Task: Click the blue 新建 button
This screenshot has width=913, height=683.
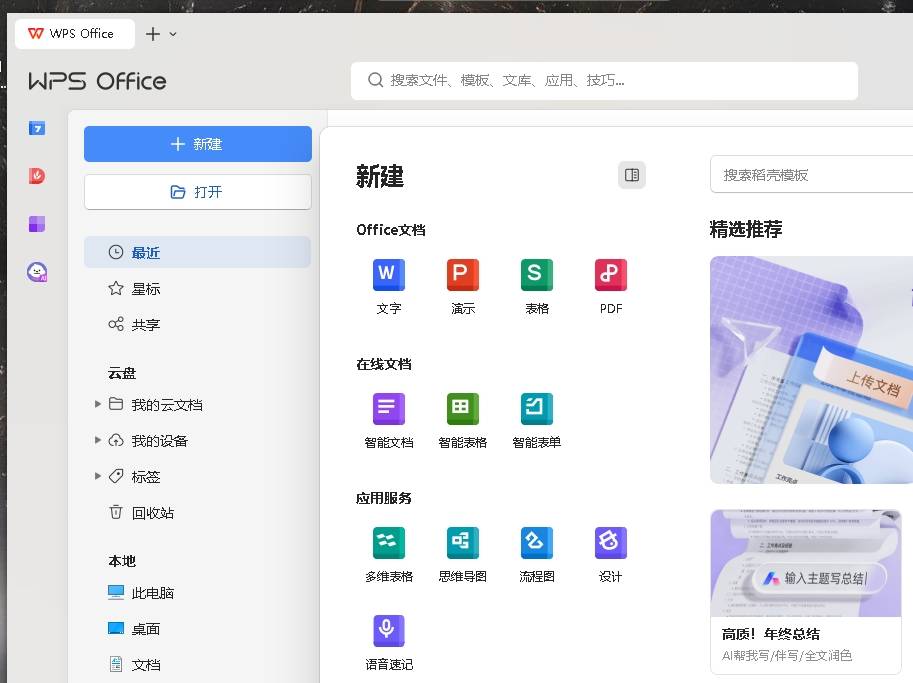Action: coord(197,144)
